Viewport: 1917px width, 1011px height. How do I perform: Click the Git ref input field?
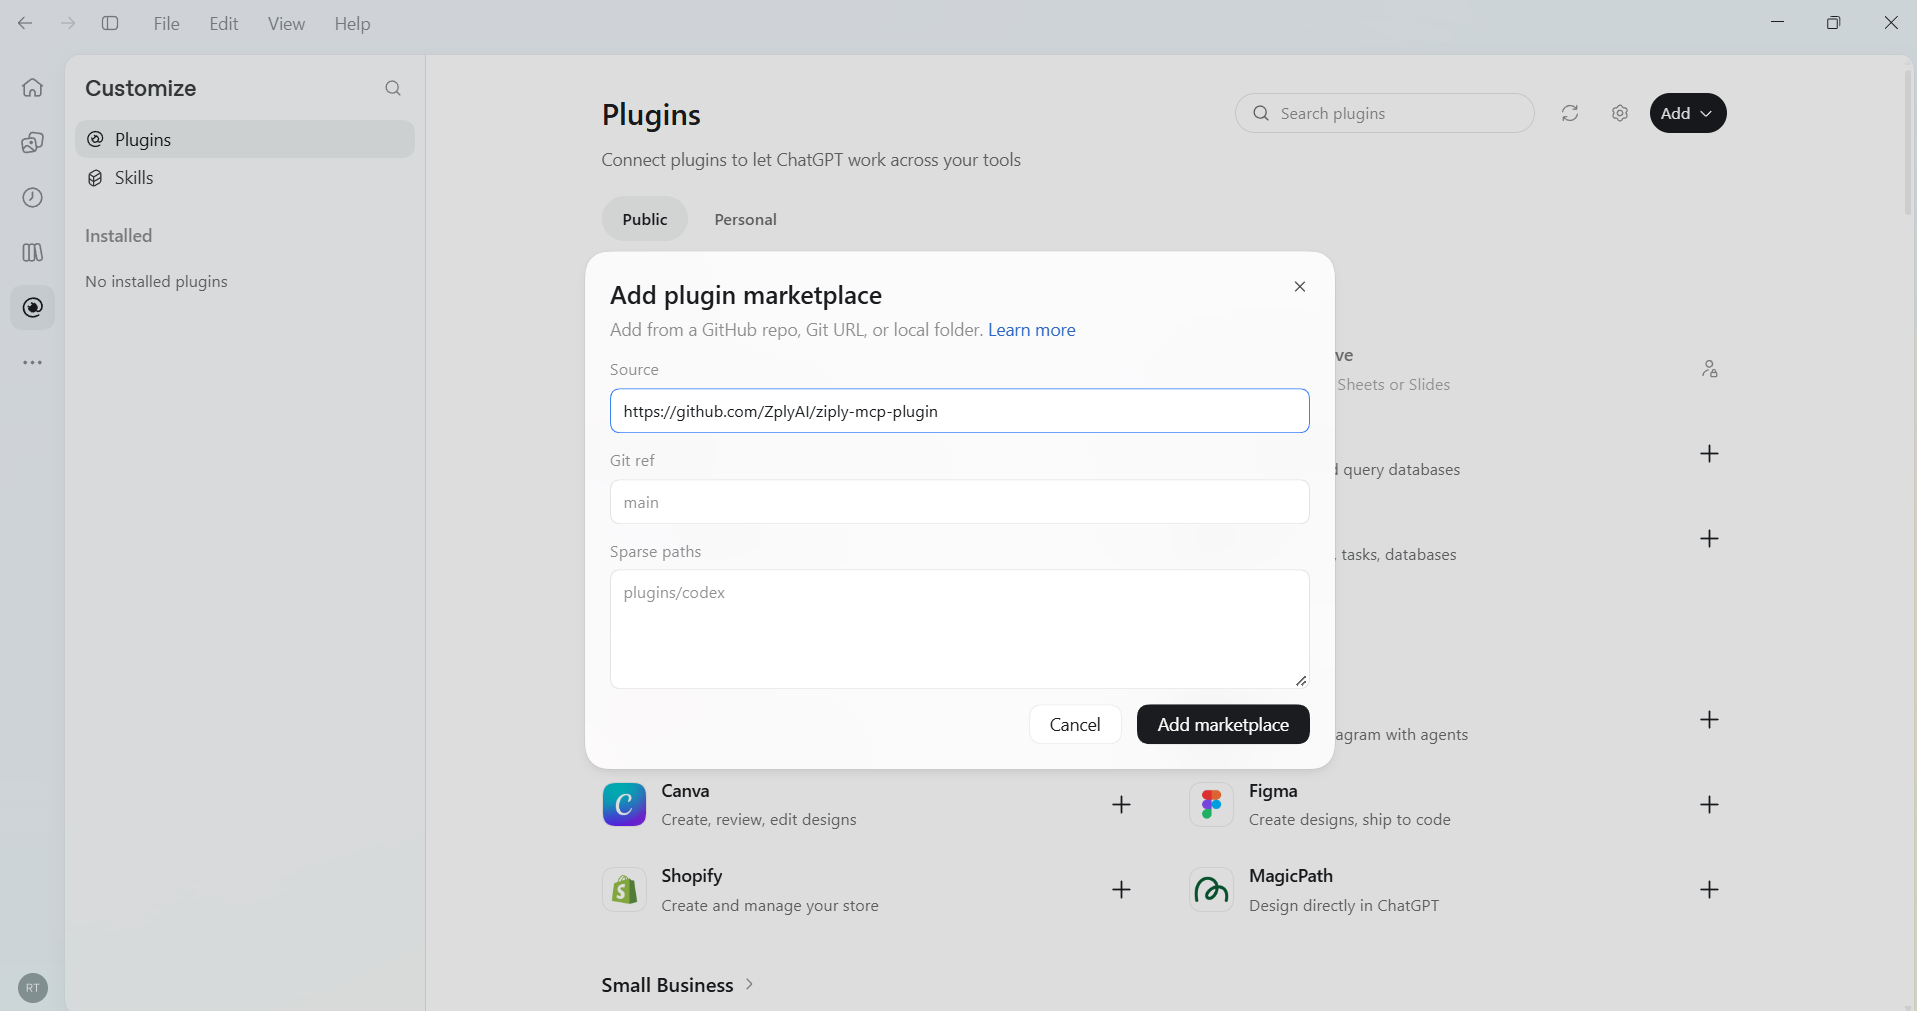click(960, 502)
